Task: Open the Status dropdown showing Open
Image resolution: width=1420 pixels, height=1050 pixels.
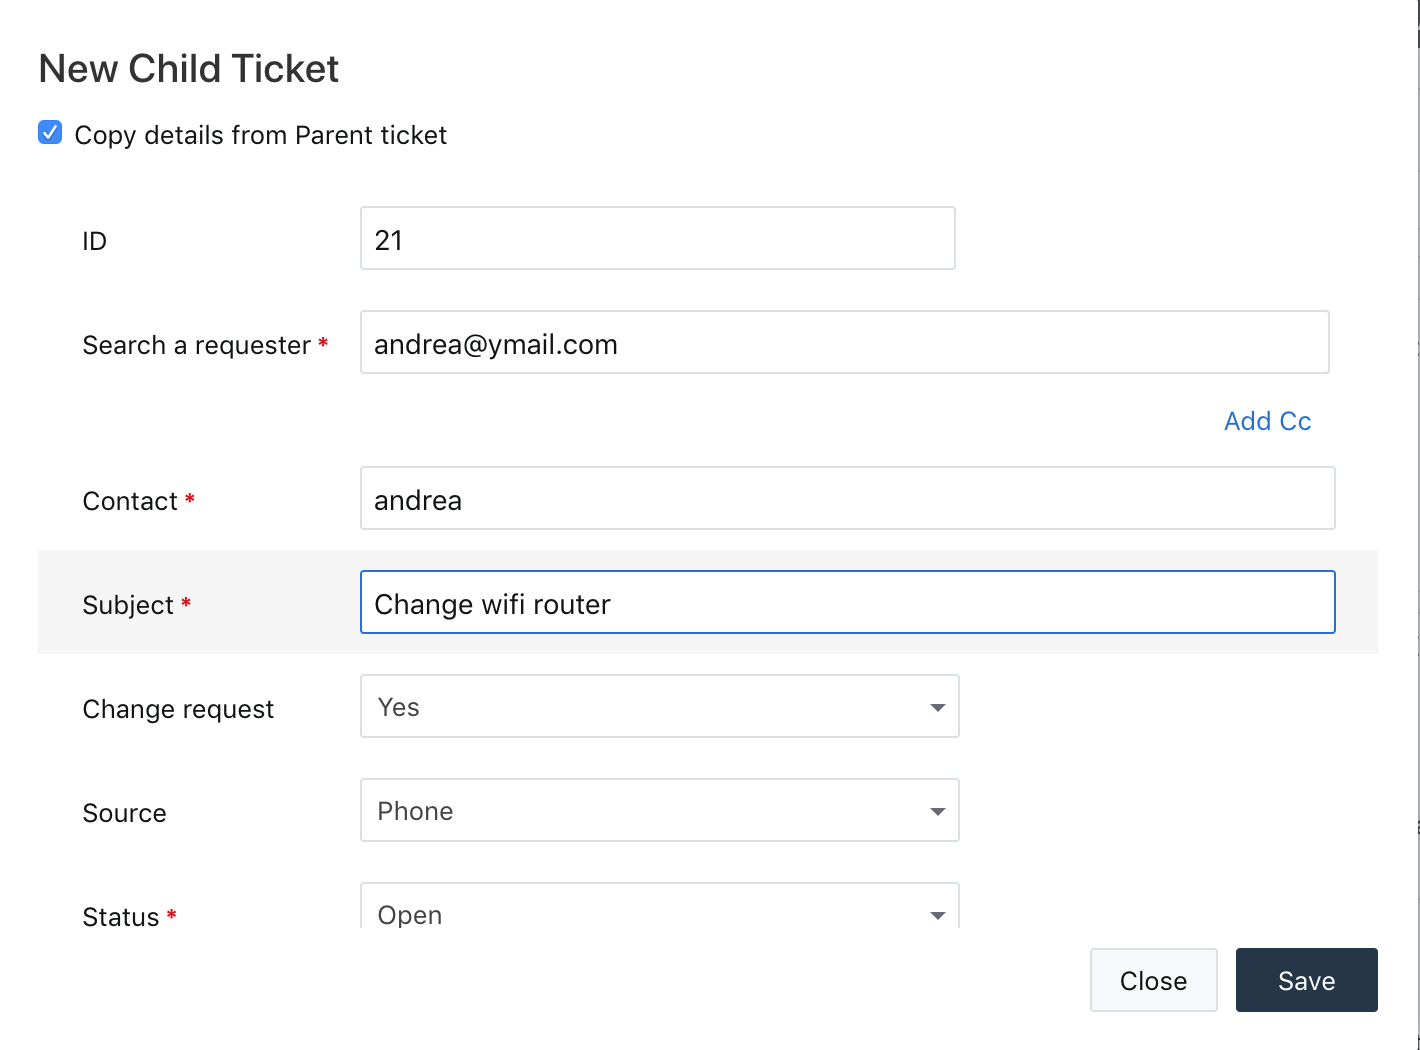Action: point(660,910)
